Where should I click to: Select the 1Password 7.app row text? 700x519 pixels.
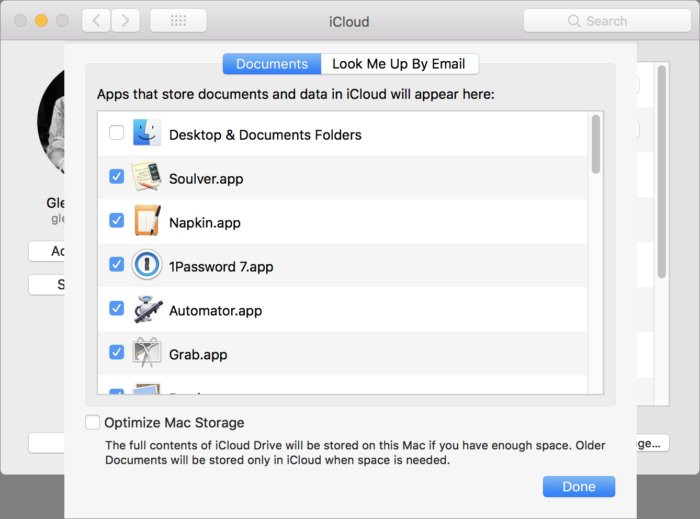[x=221, y=267]
